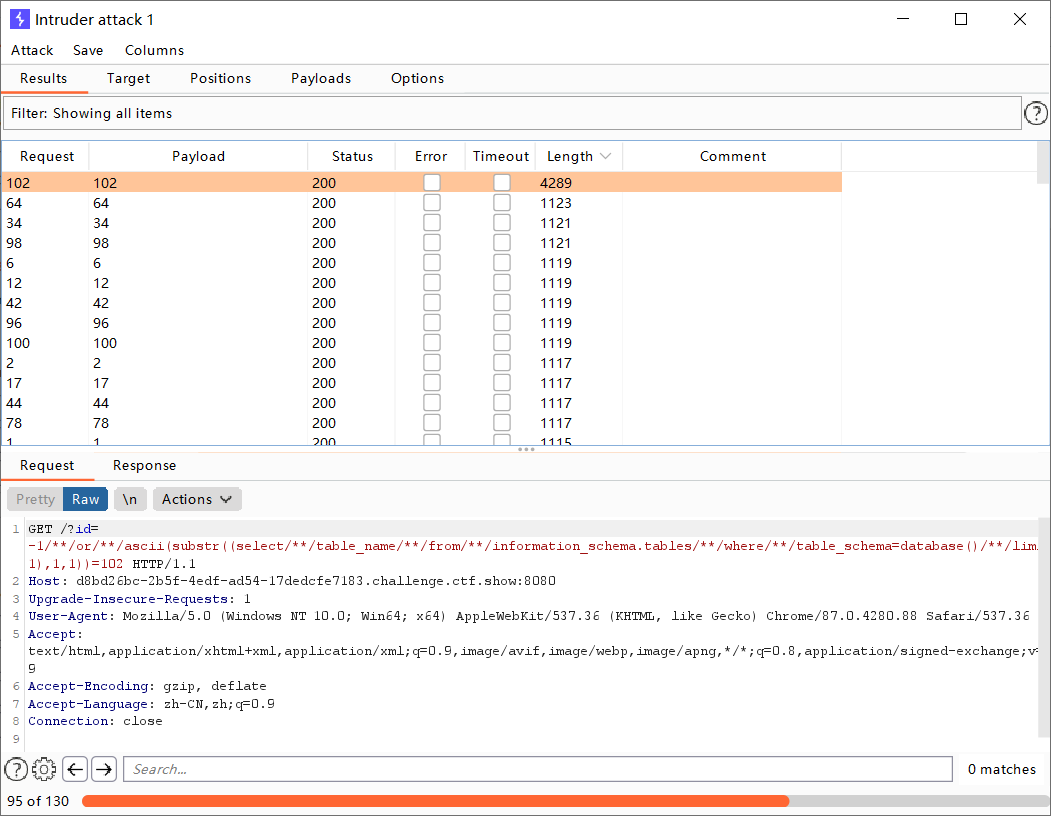Click the Burp Intruder lightning icon in title bar

[19, 19]
